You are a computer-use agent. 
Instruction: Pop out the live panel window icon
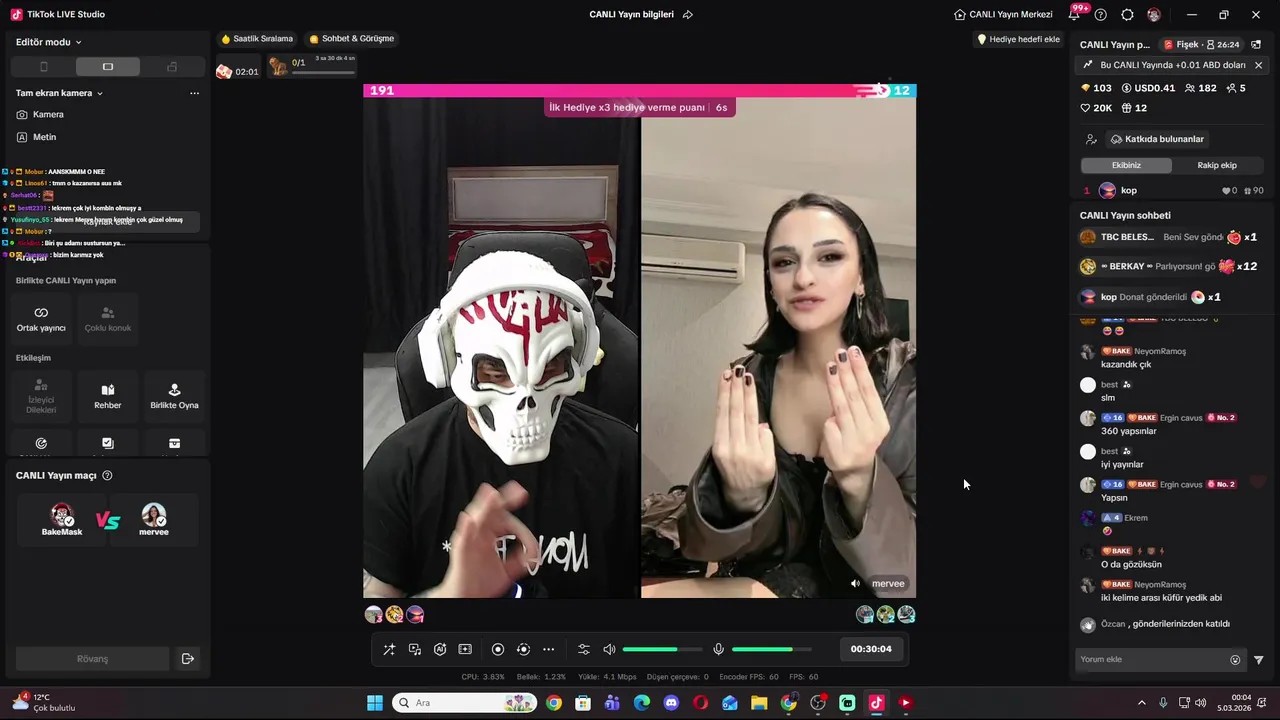(1257, 45)
